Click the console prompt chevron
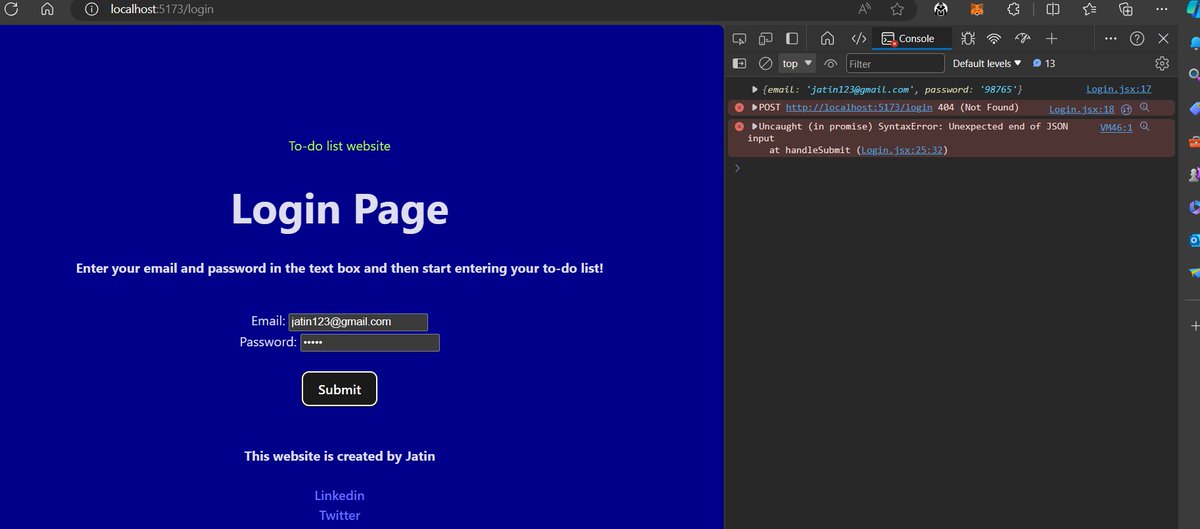 pos(737,168)
